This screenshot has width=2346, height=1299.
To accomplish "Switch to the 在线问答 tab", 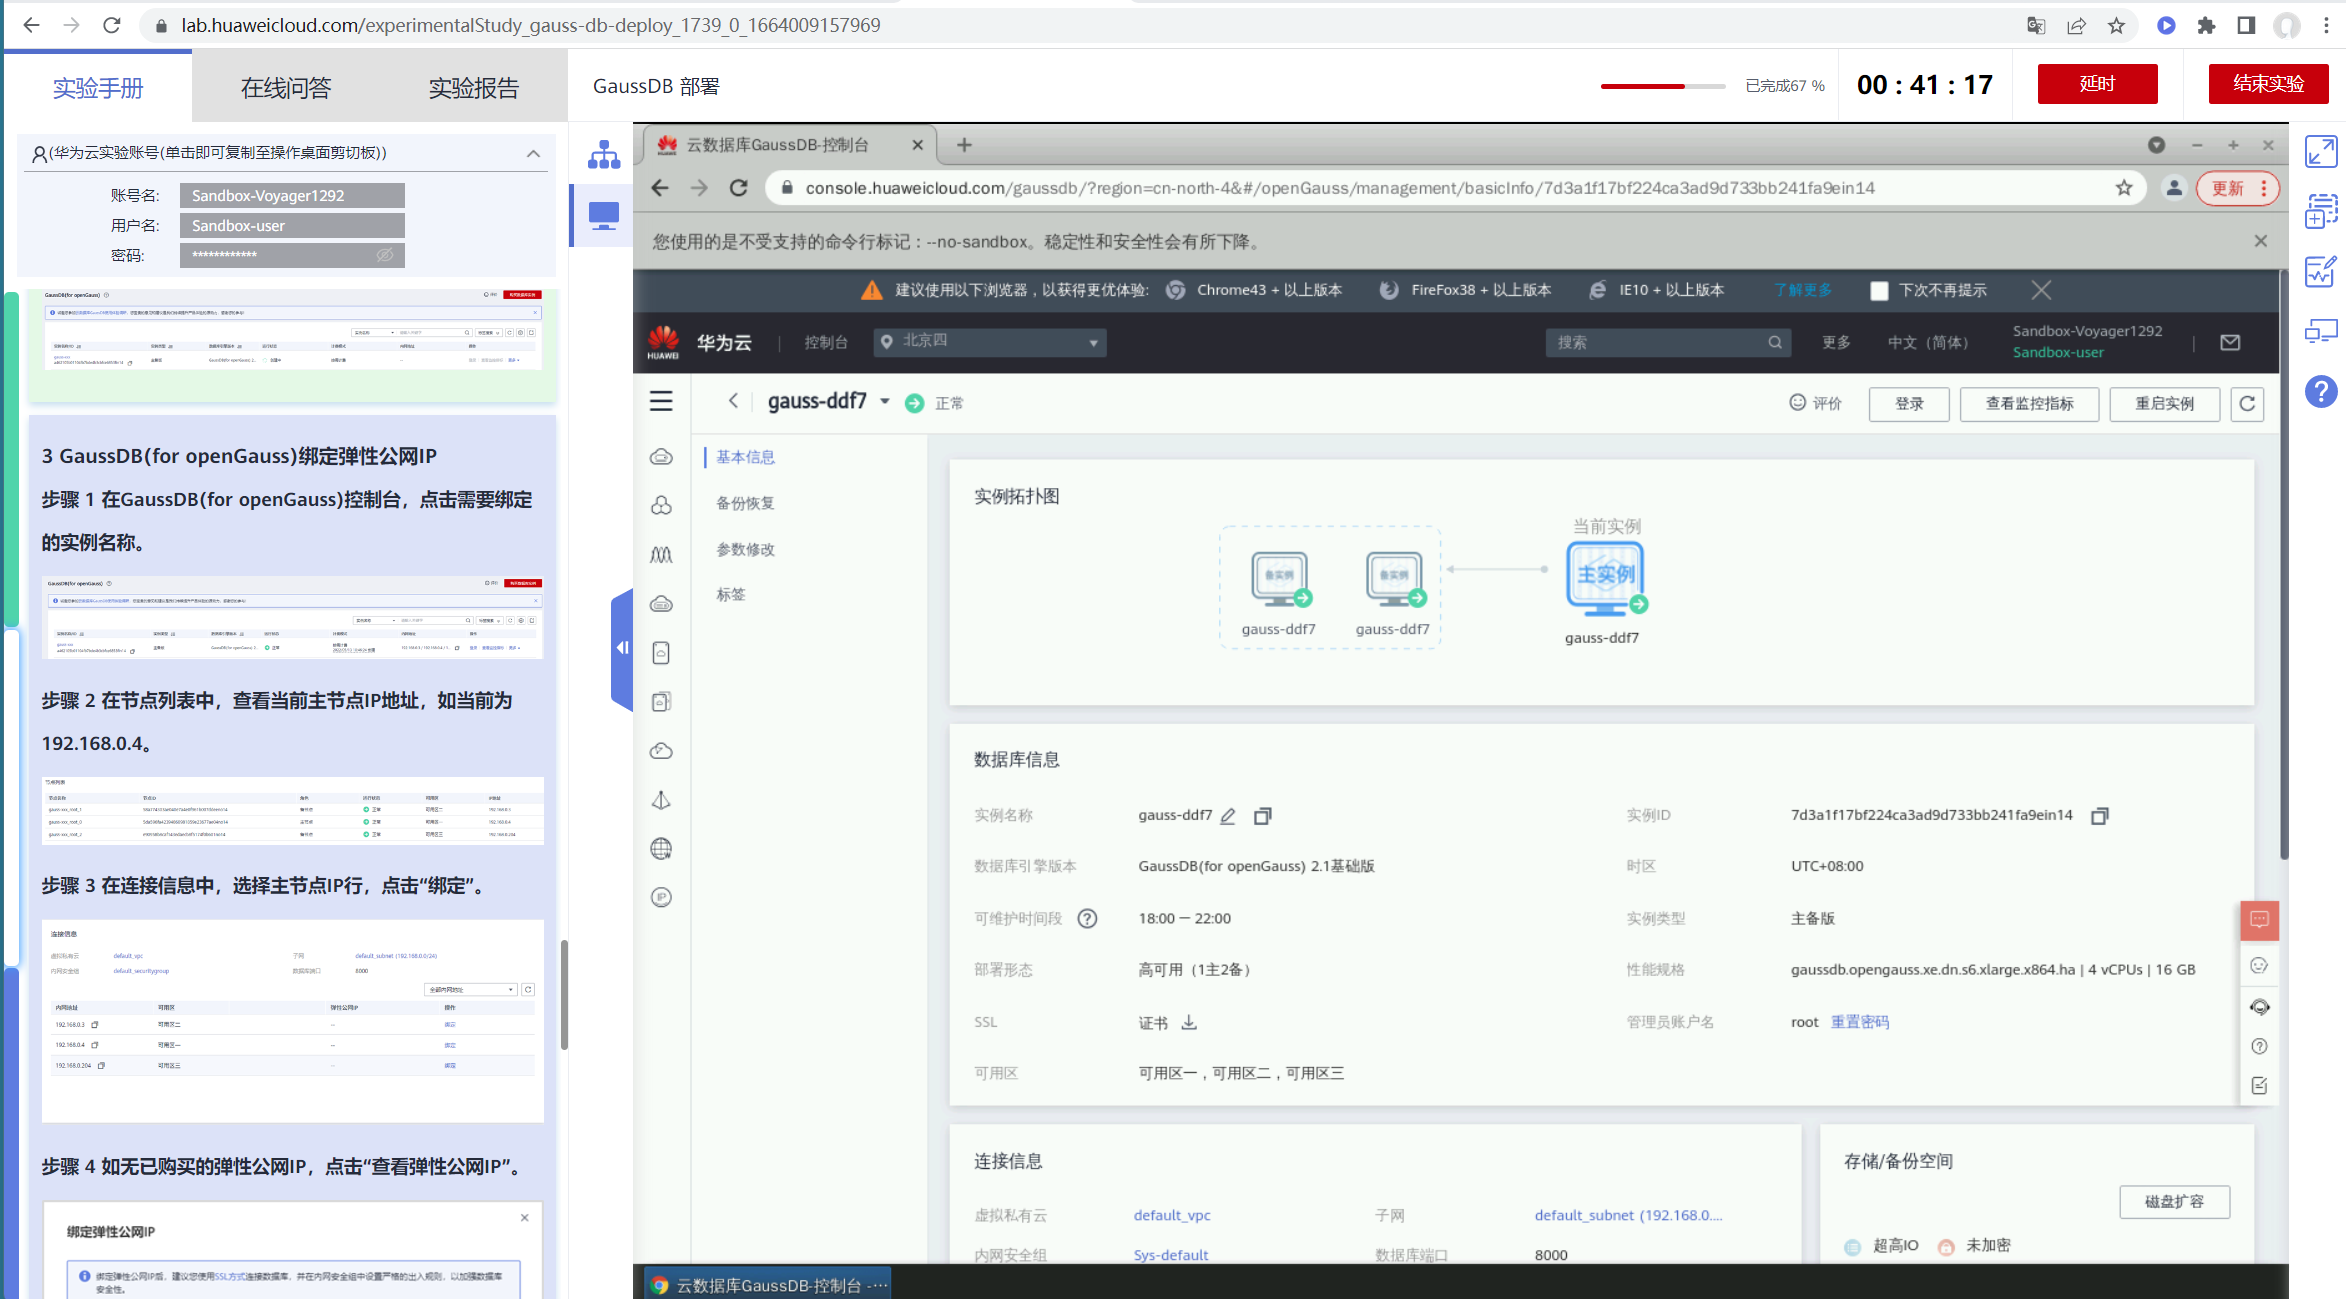I will (x=285, y=88).
